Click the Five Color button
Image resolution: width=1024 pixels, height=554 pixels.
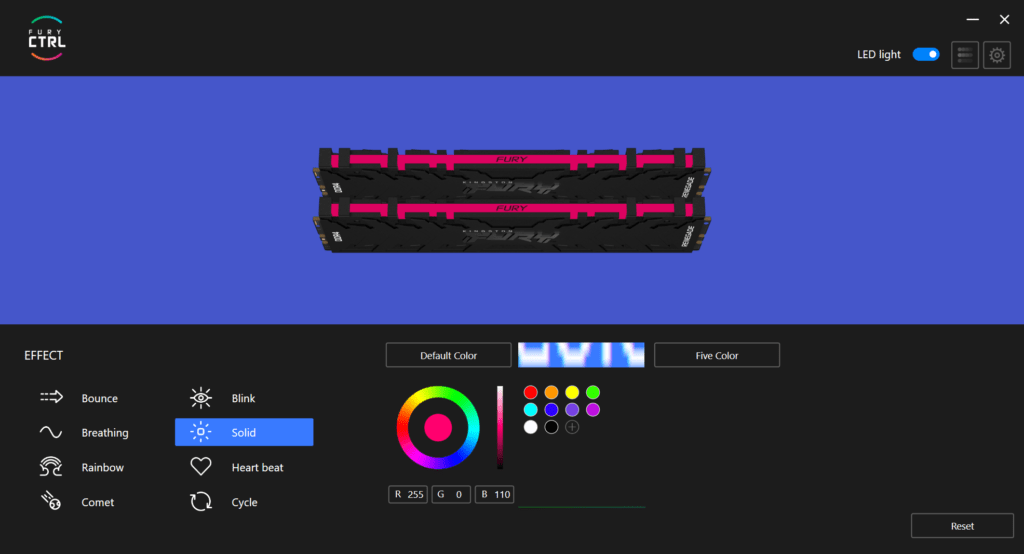coord(717,355)
